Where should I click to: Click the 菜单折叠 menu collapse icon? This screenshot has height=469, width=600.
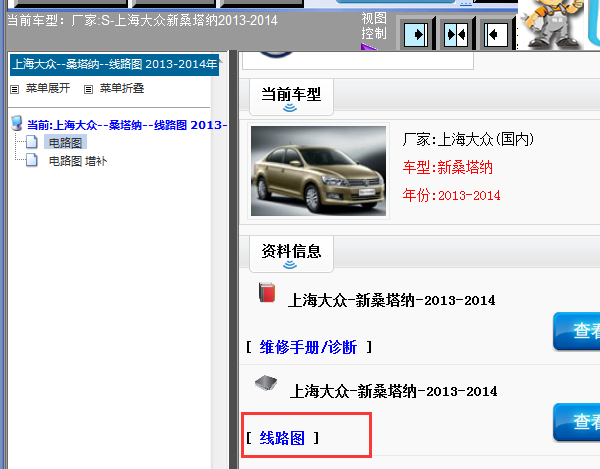88,90
